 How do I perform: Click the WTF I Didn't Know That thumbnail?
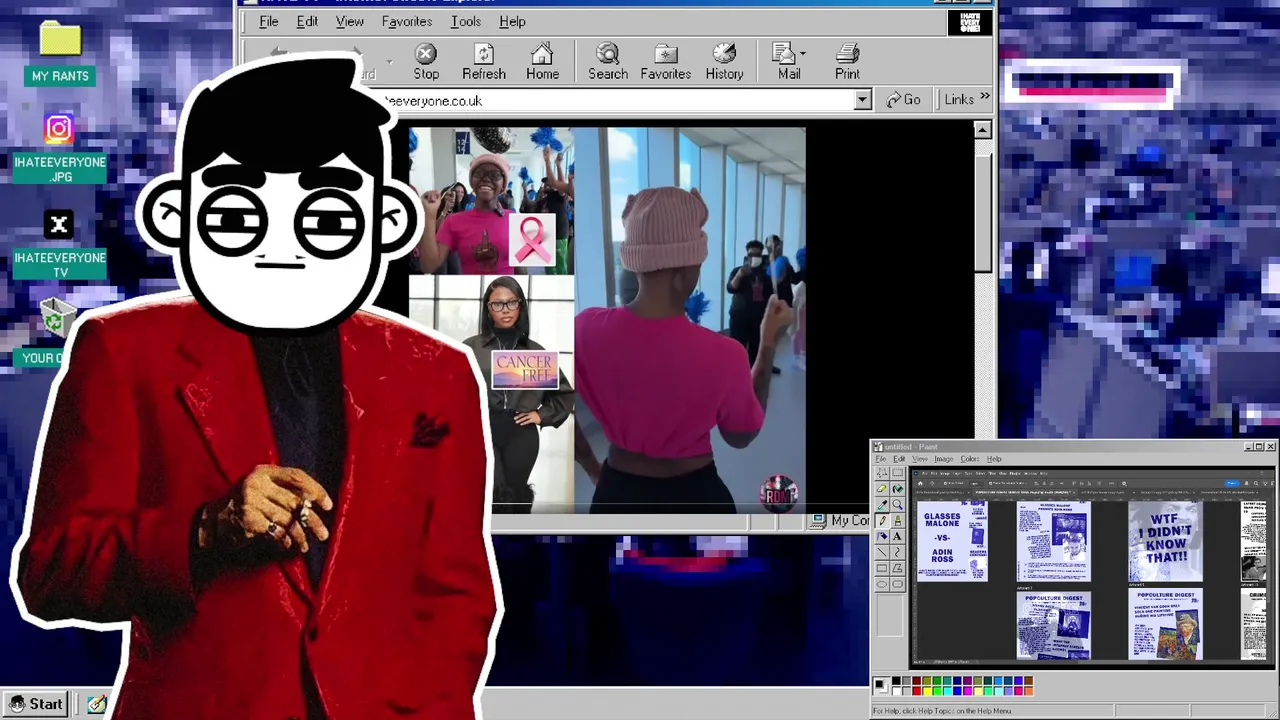pos(1165,541)
